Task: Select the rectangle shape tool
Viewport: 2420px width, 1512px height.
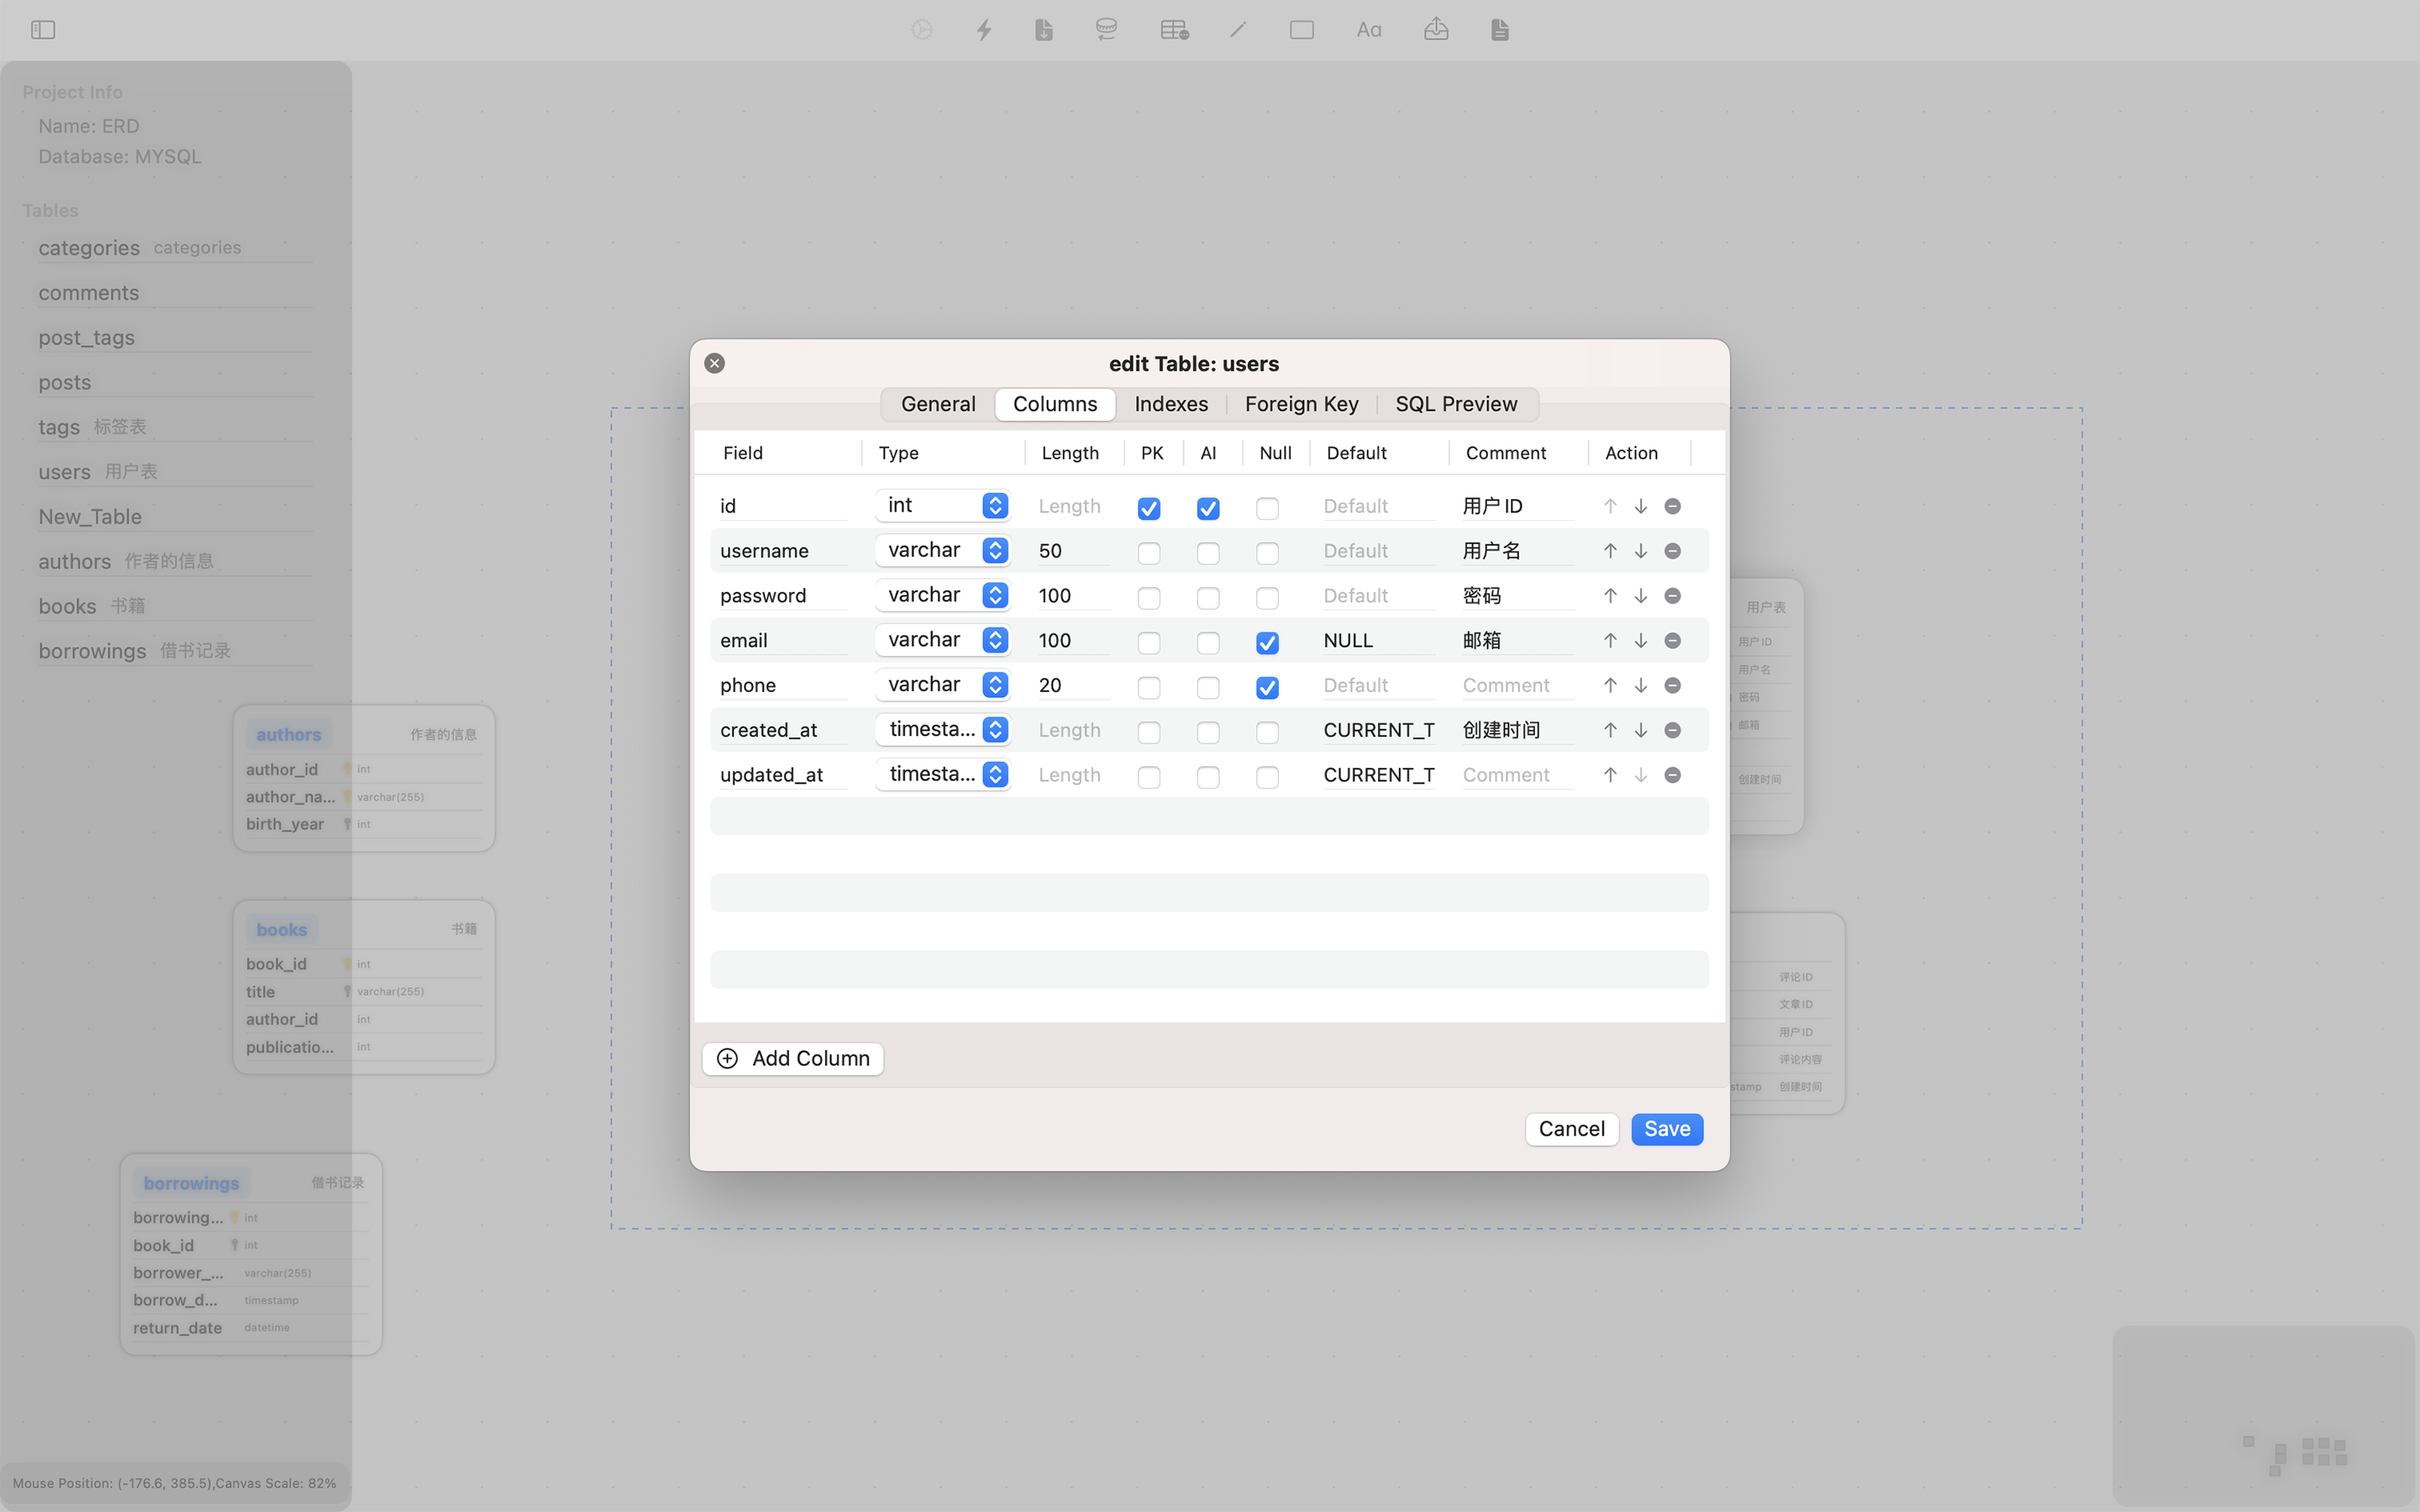Action: click(x=1302, y=30)
